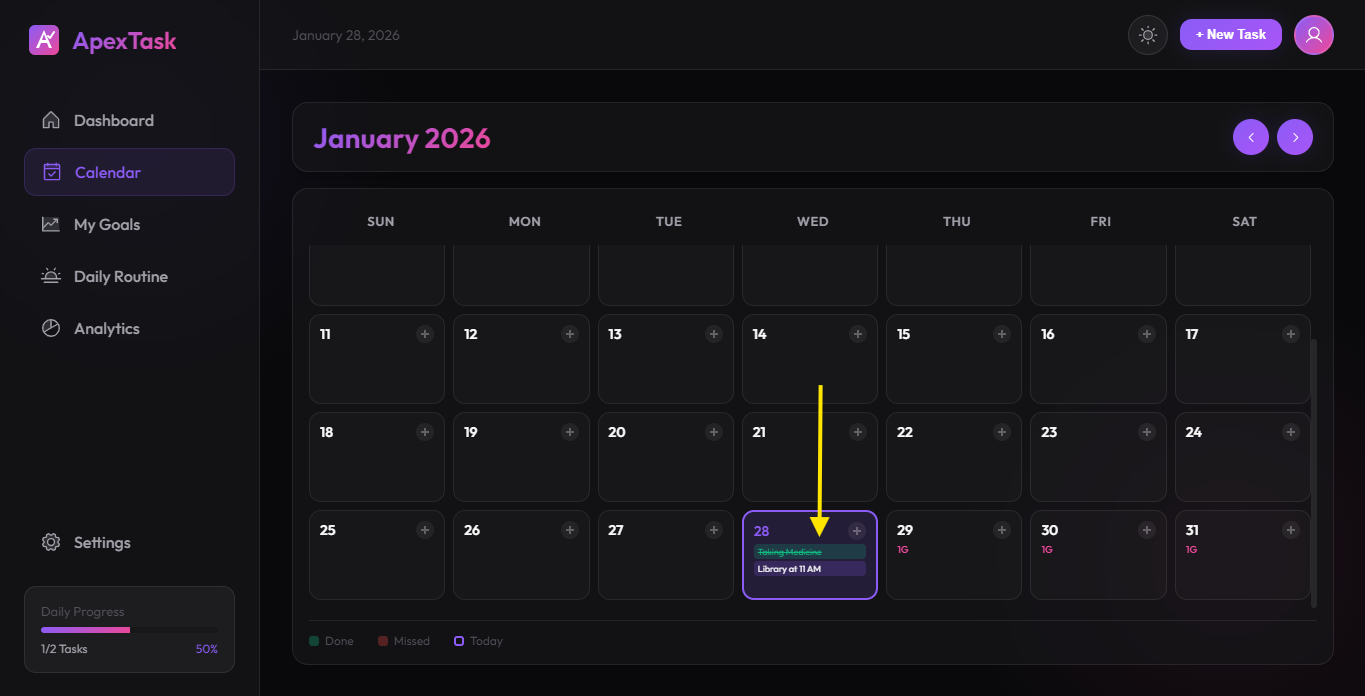1365x696 pixels.
Task: Select the January 2026 heading
Action: click(402, 138)
